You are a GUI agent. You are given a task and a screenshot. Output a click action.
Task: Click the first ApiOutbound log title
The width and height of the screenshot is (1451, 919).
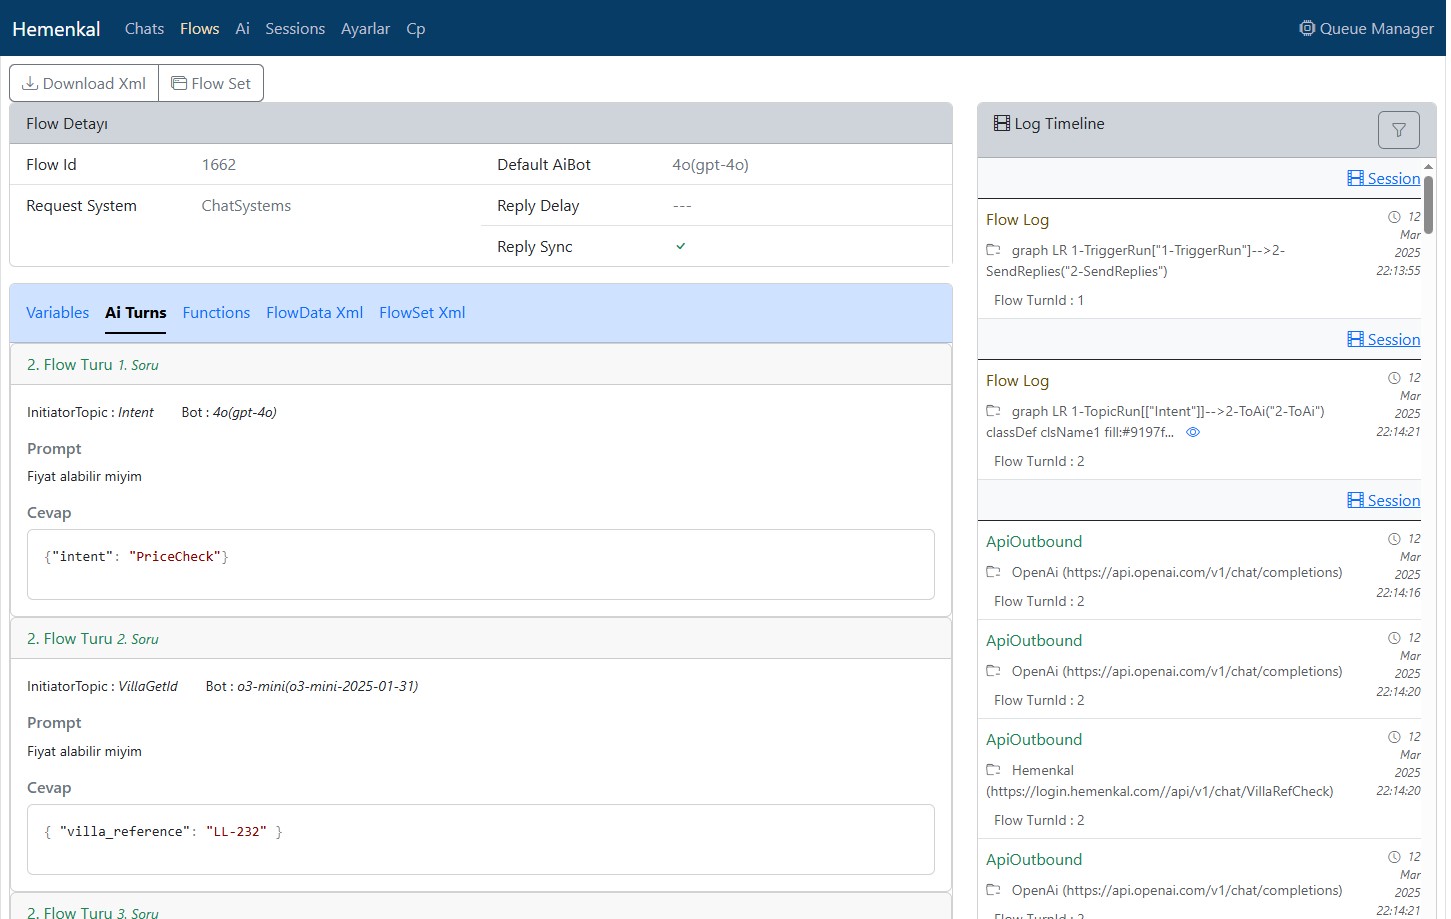pyautogui.click(x=1033, y=542)
